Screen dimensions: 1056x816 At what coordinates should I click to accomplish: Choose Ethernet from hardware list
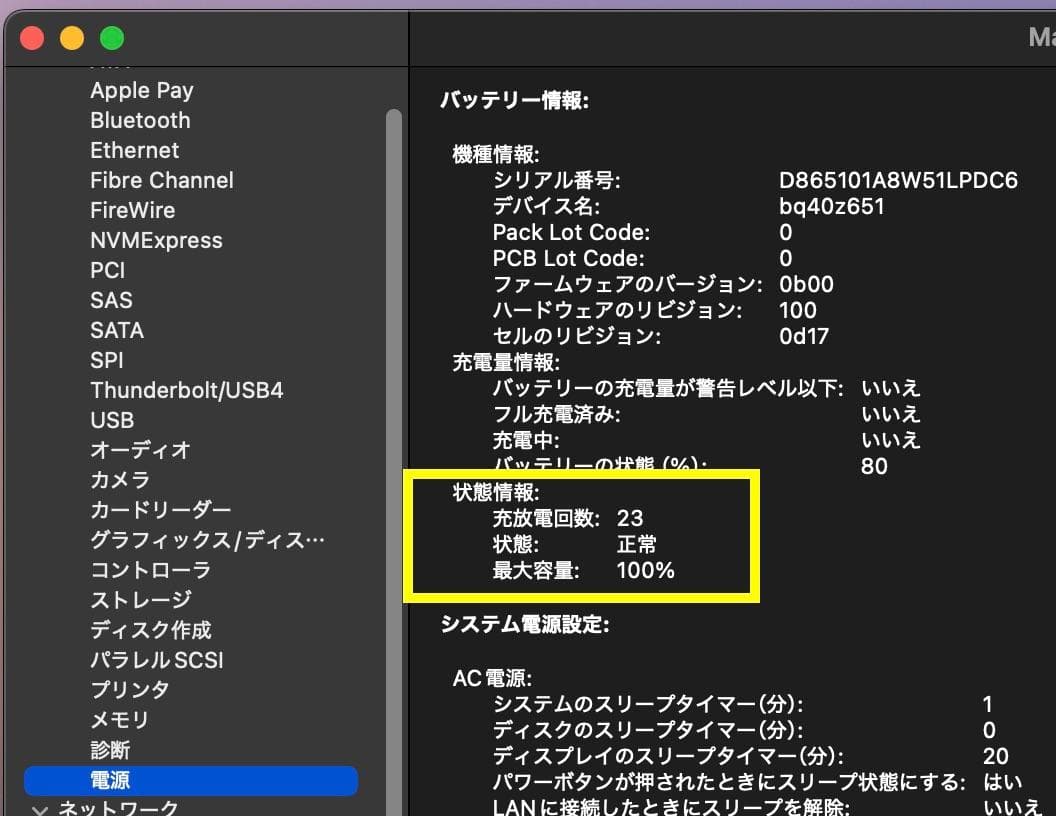pyautogui.click(x=134, y=150)
